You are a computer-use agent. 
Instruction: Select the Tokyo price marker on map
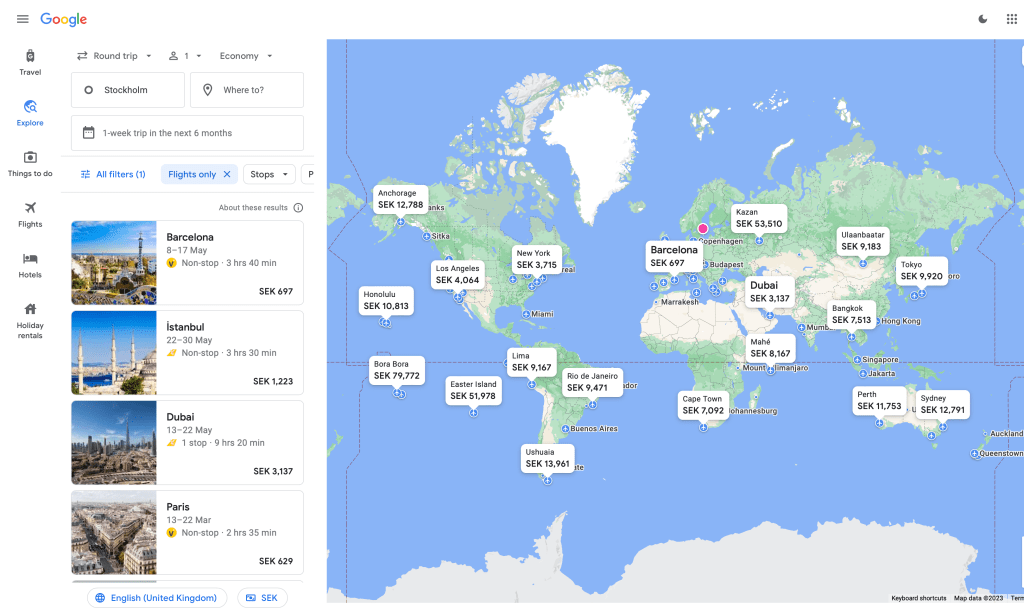pos(921,271)
